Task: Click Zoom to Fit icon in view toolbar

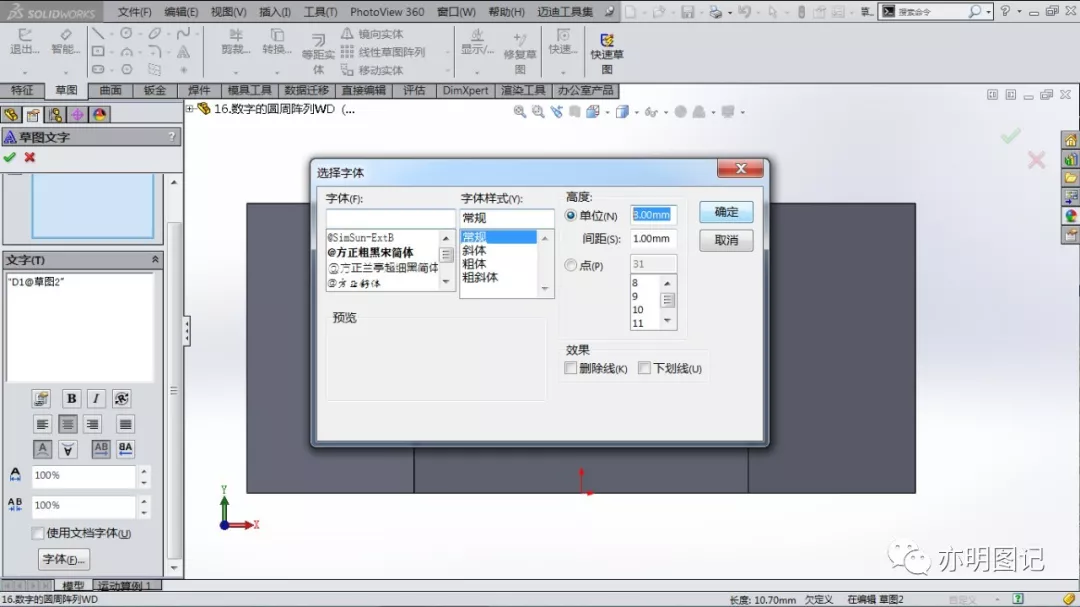Action: click(520, 112)
